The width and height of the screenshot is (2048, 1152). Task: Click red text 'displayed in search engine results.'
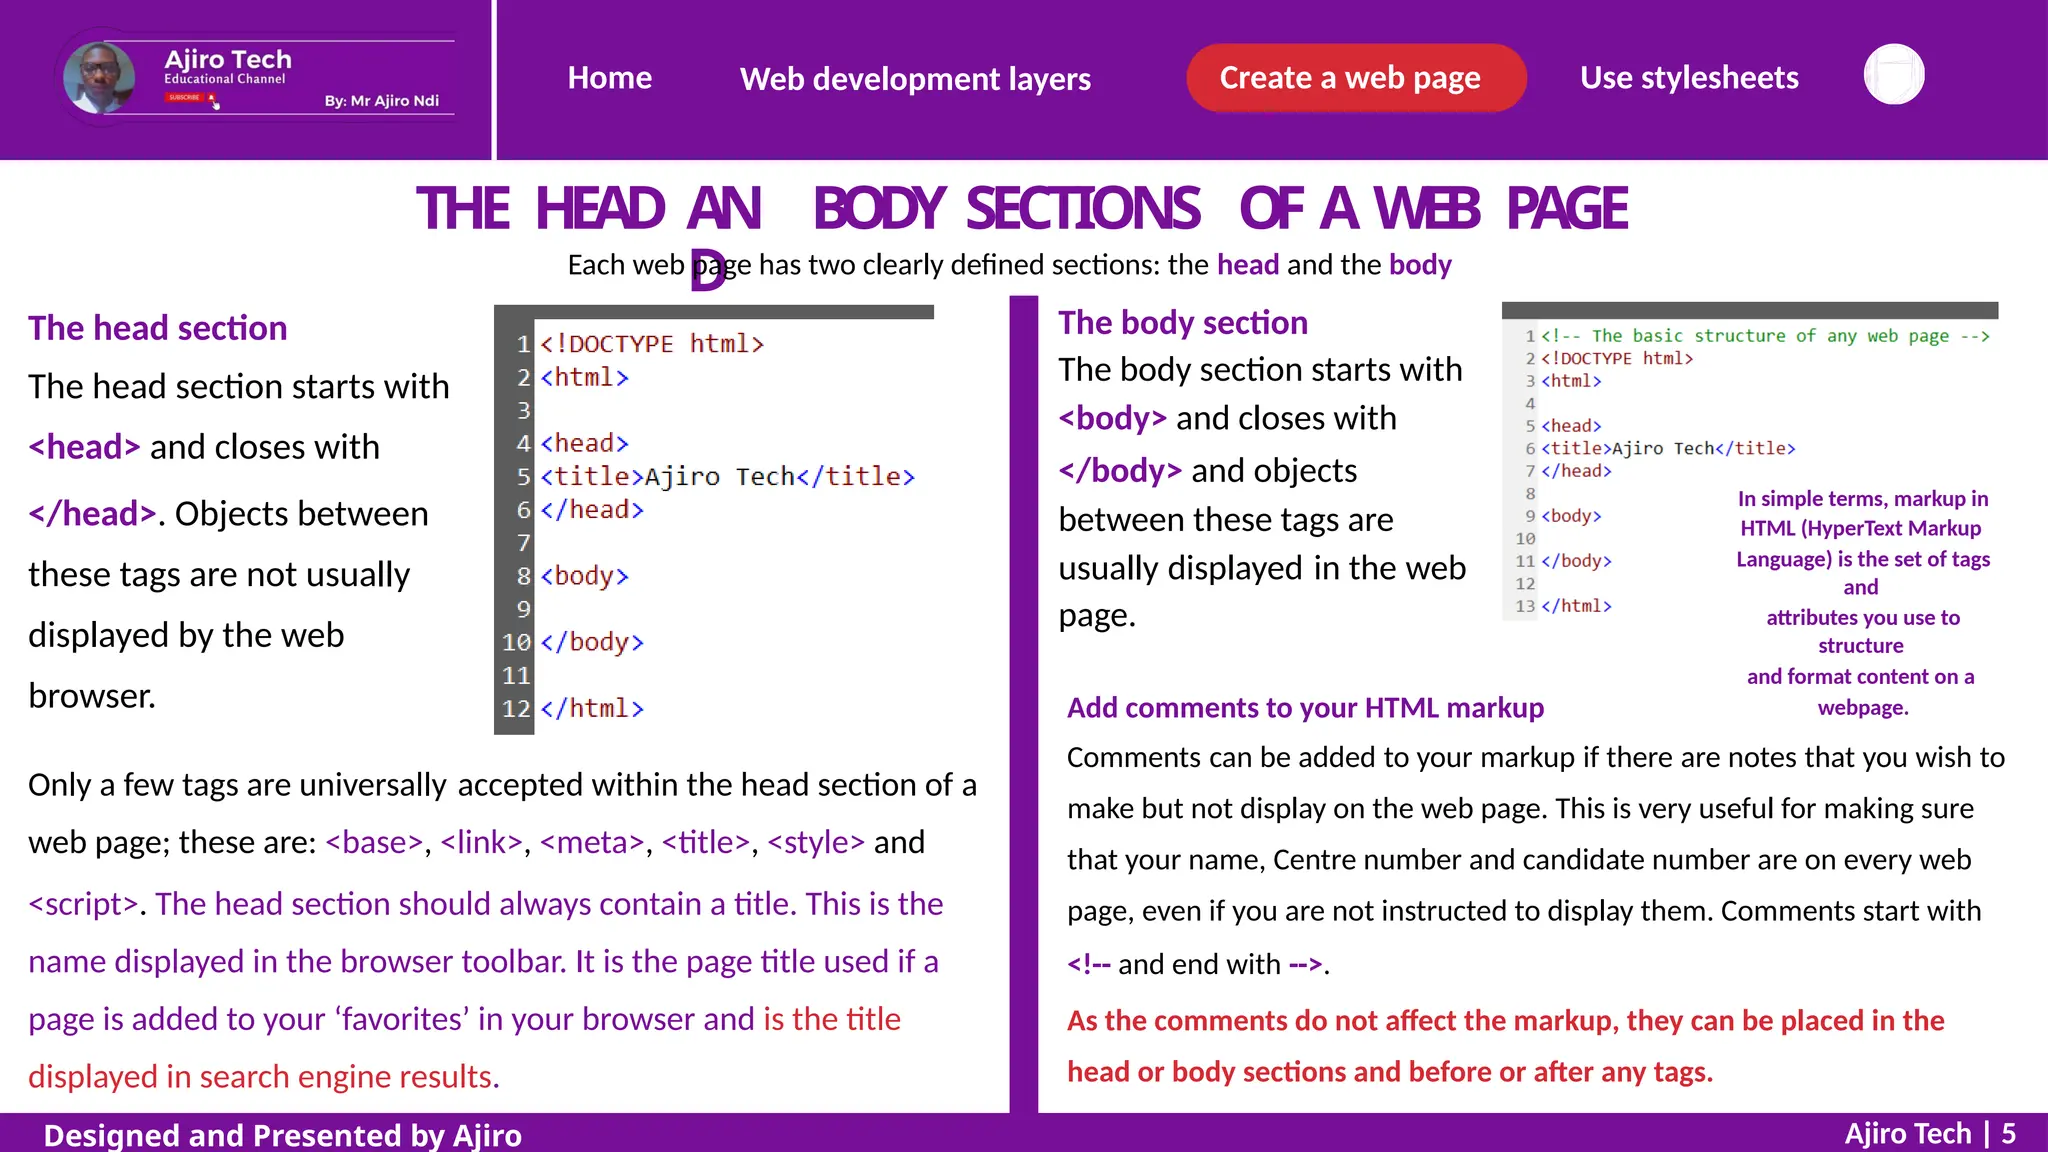tap(264, 1077)
